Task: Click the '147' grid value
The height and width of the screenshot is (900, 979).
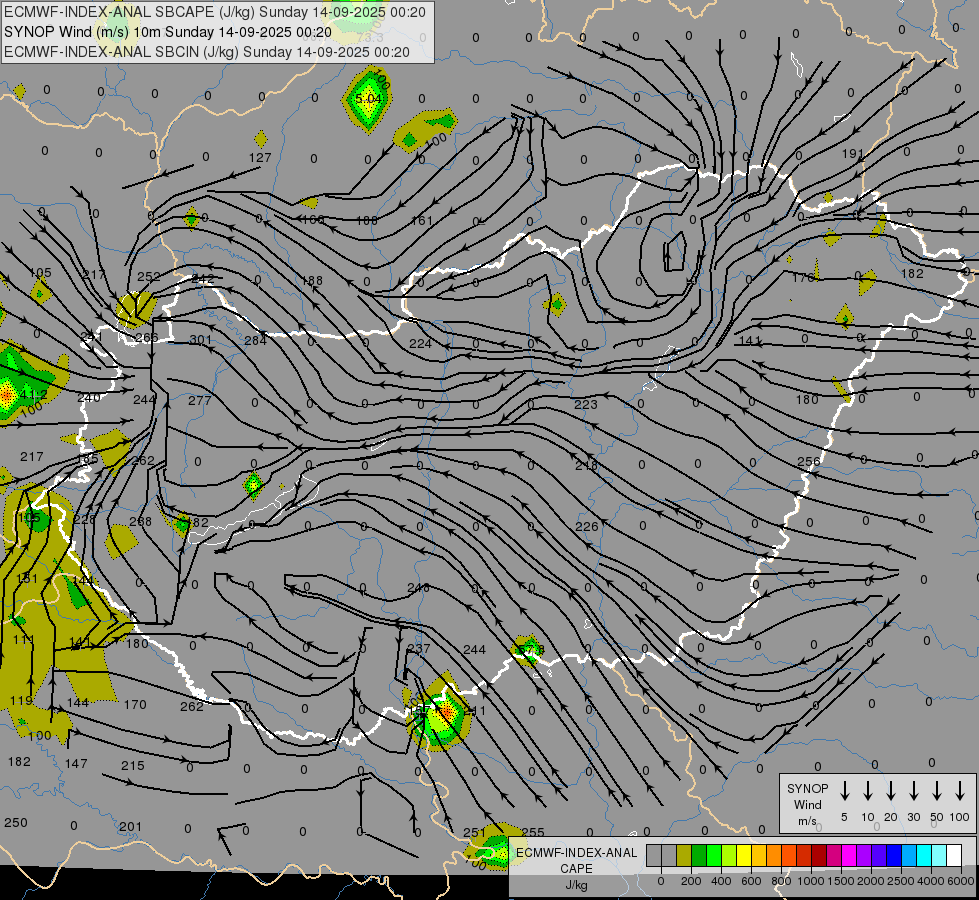Action: [76, 763]
